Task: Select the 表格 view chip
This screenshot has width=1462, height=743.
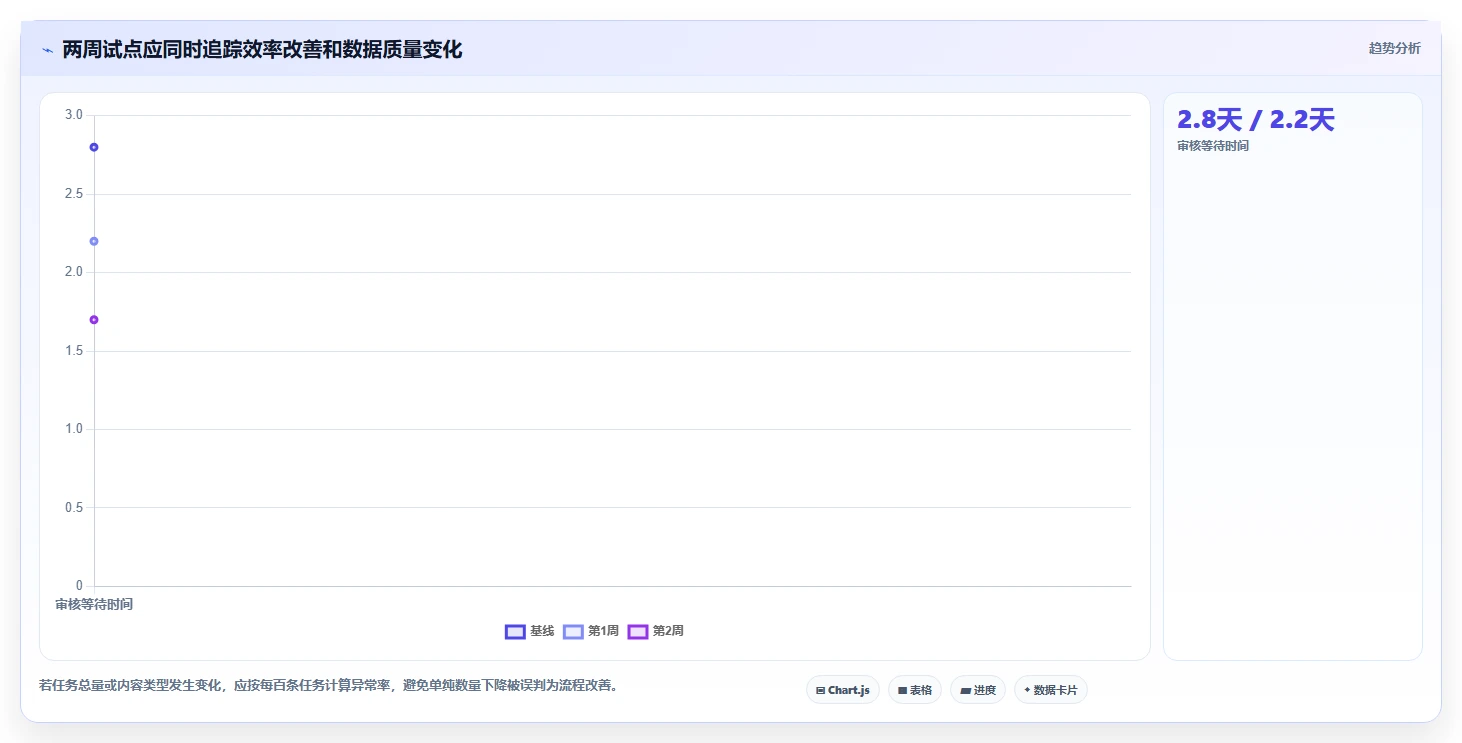Action: pos(915,690)
